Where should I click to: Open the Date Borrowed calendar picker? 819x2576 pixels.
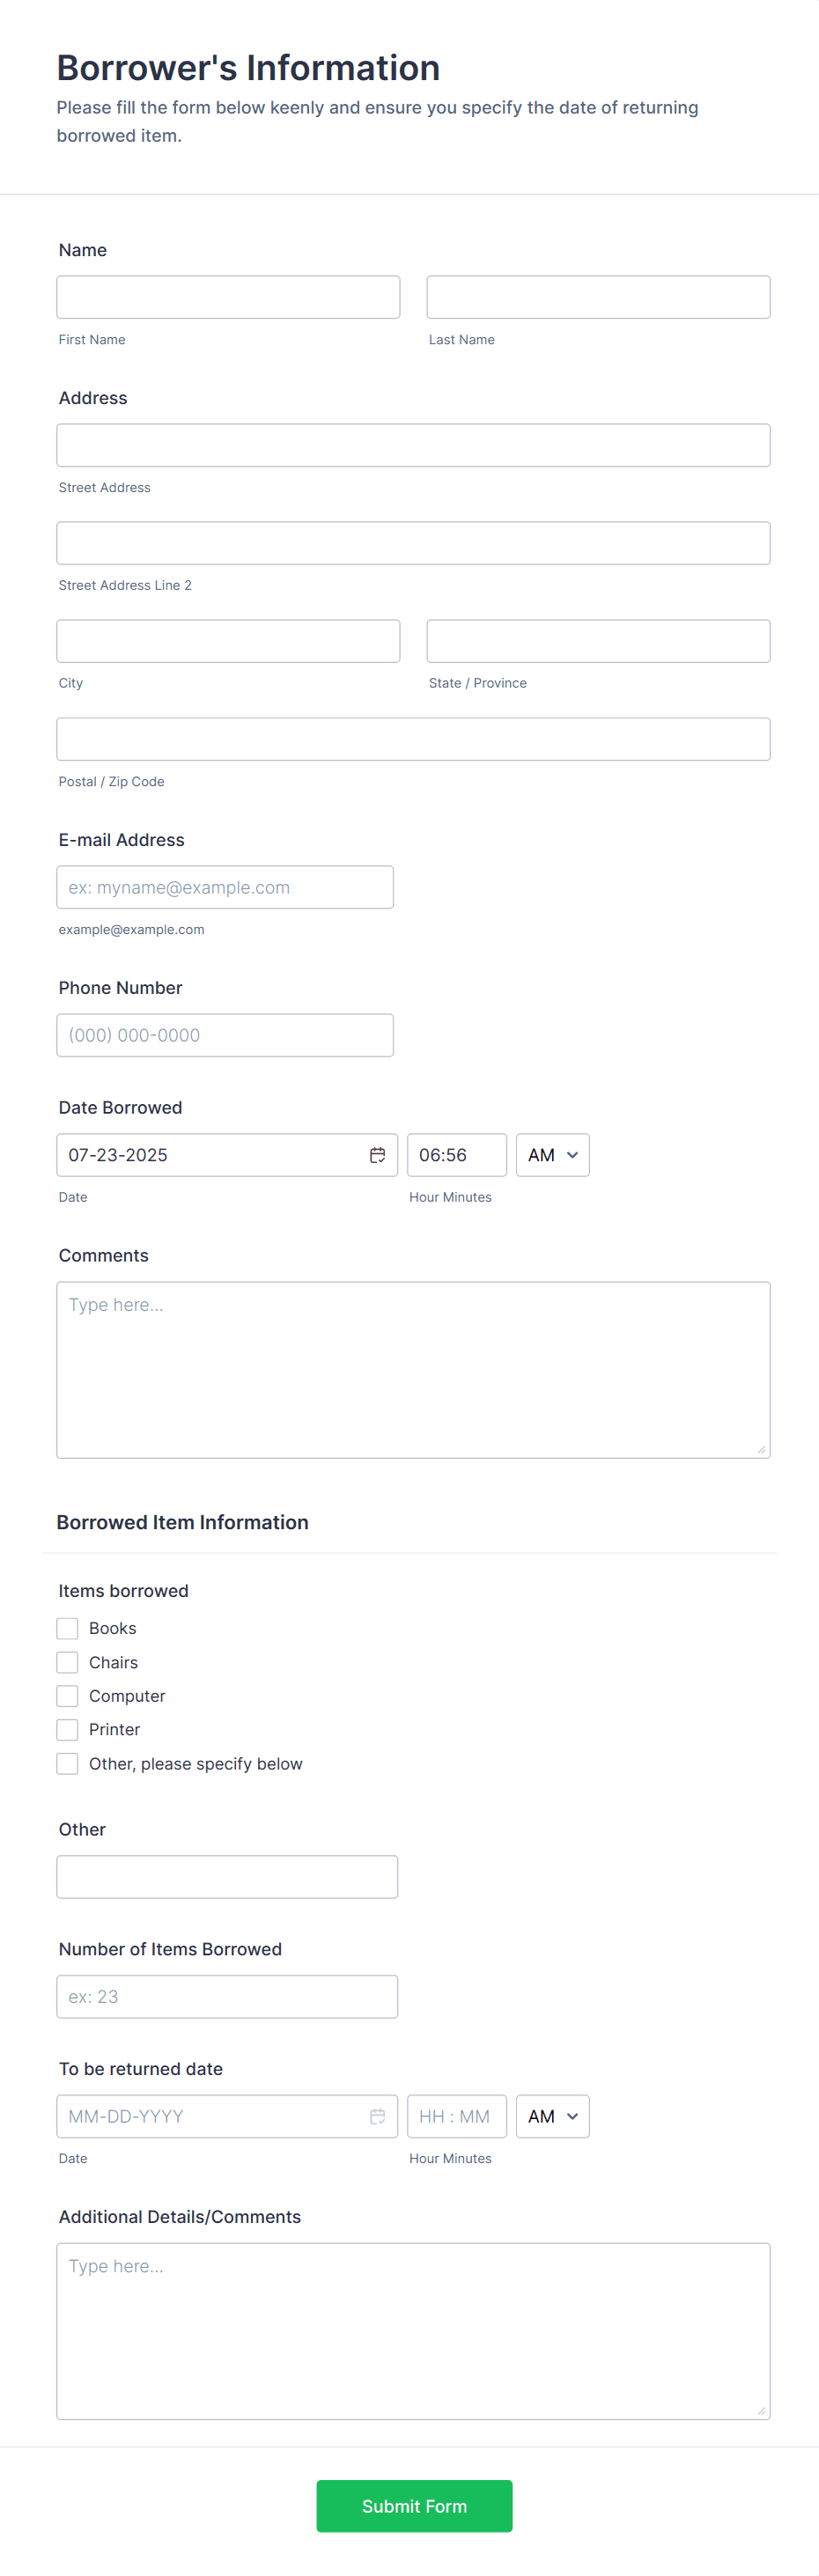[x=377, y=1154]
